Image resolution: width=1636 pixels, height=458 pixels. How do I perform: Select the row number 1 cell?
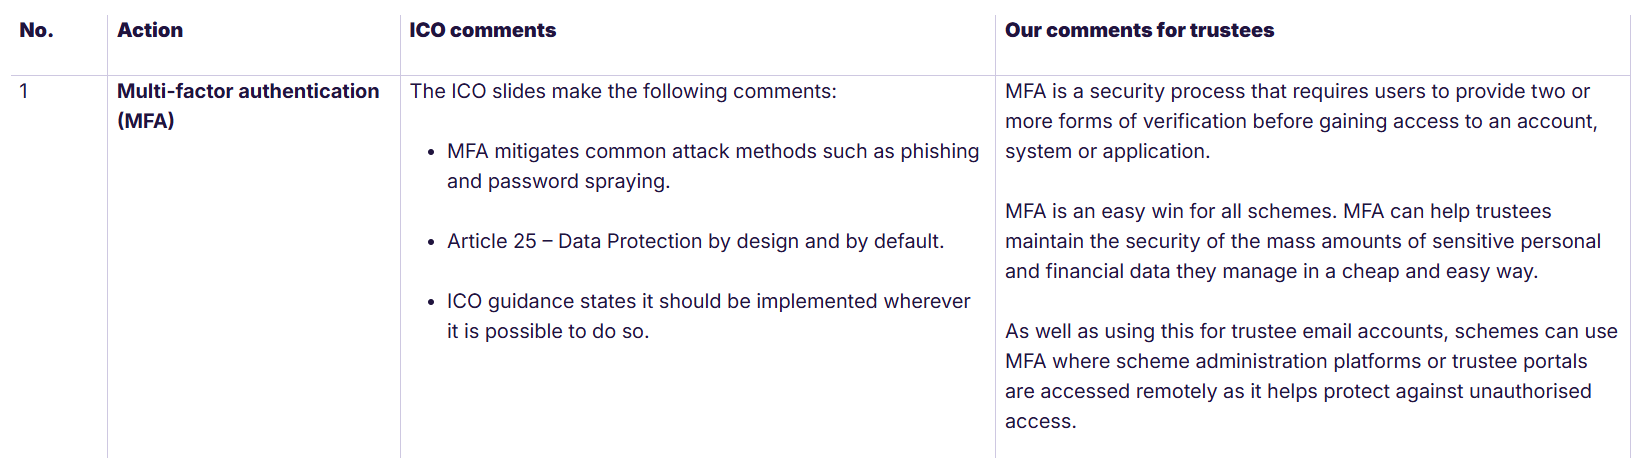coord(24,91)
